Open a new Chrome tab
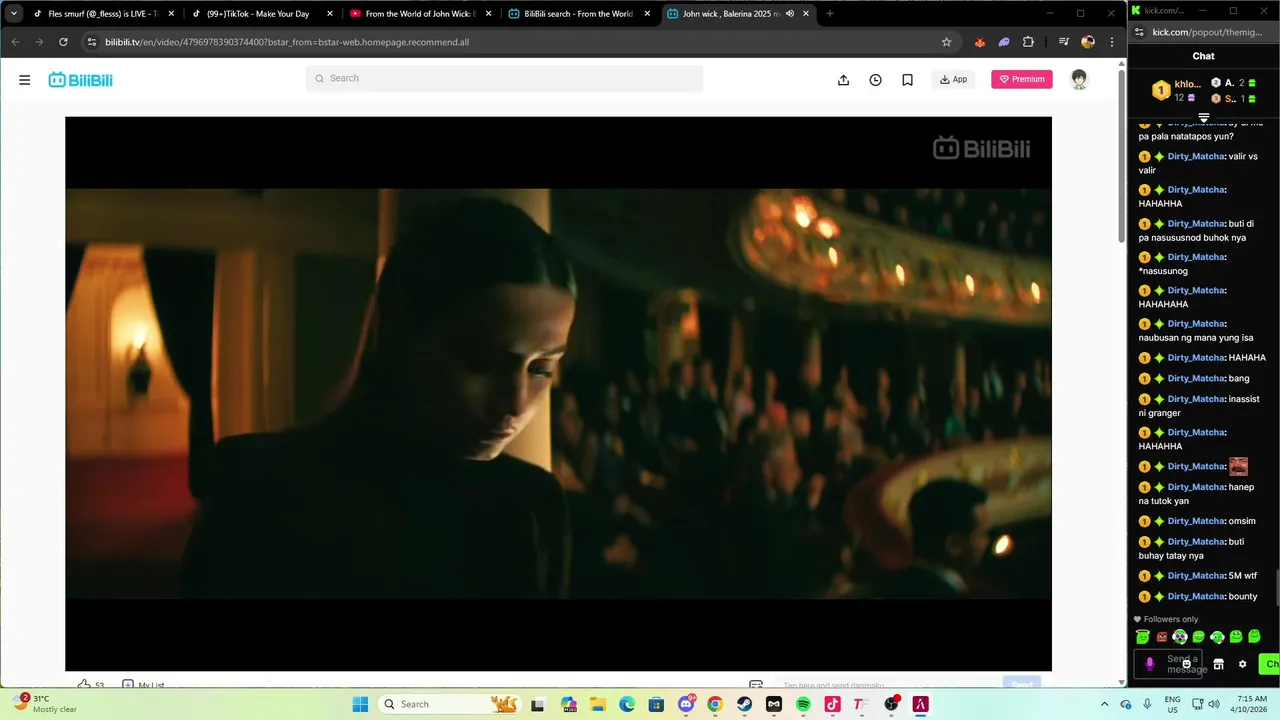 829,14
